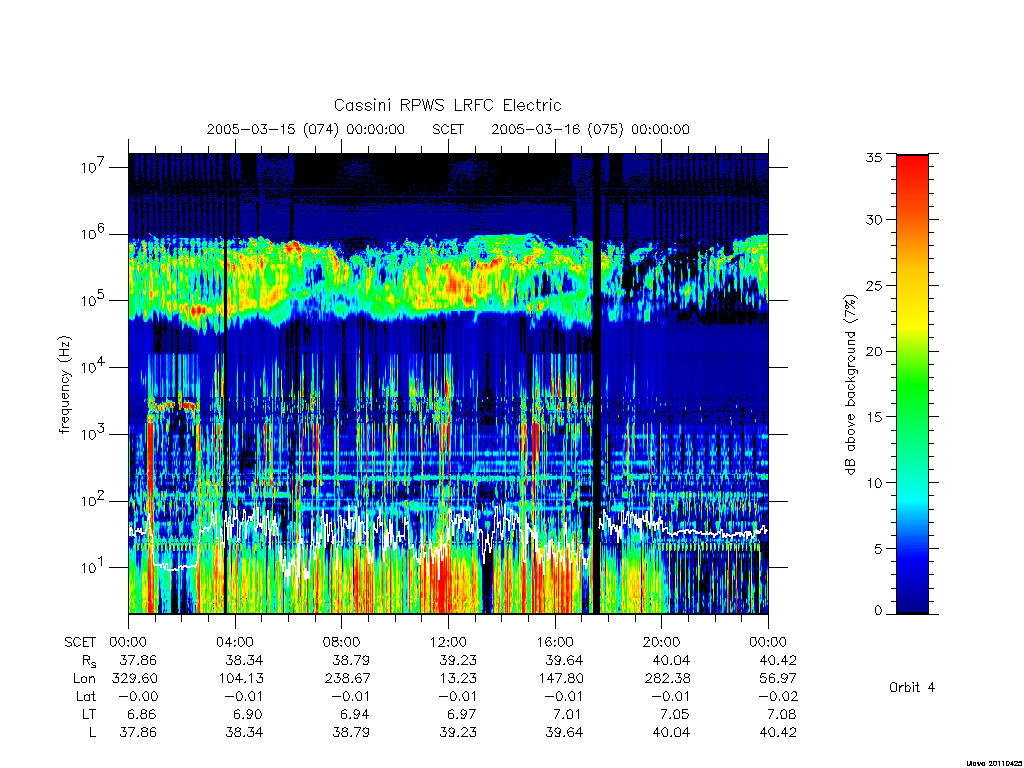
Task: Click the end date 2005-03-16 (075) header
Action: coord(590,129)
